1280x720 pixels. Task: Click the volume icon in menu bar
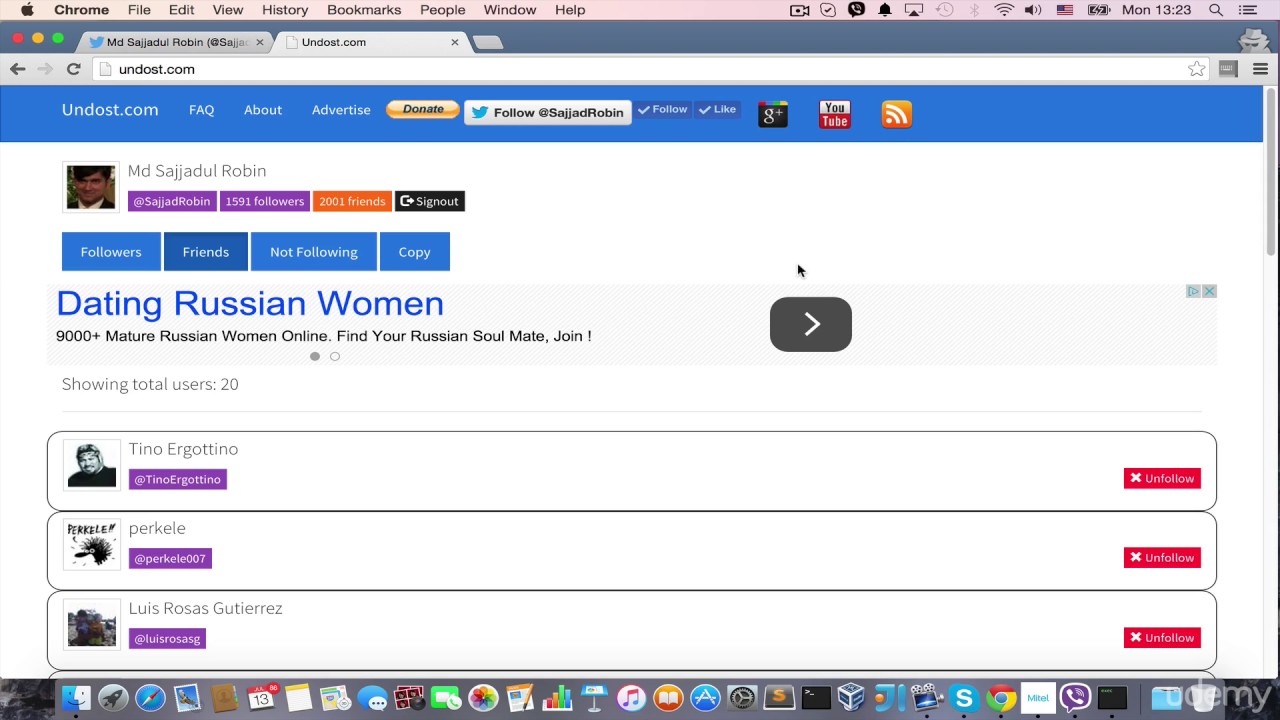[x=1033, y=10]
